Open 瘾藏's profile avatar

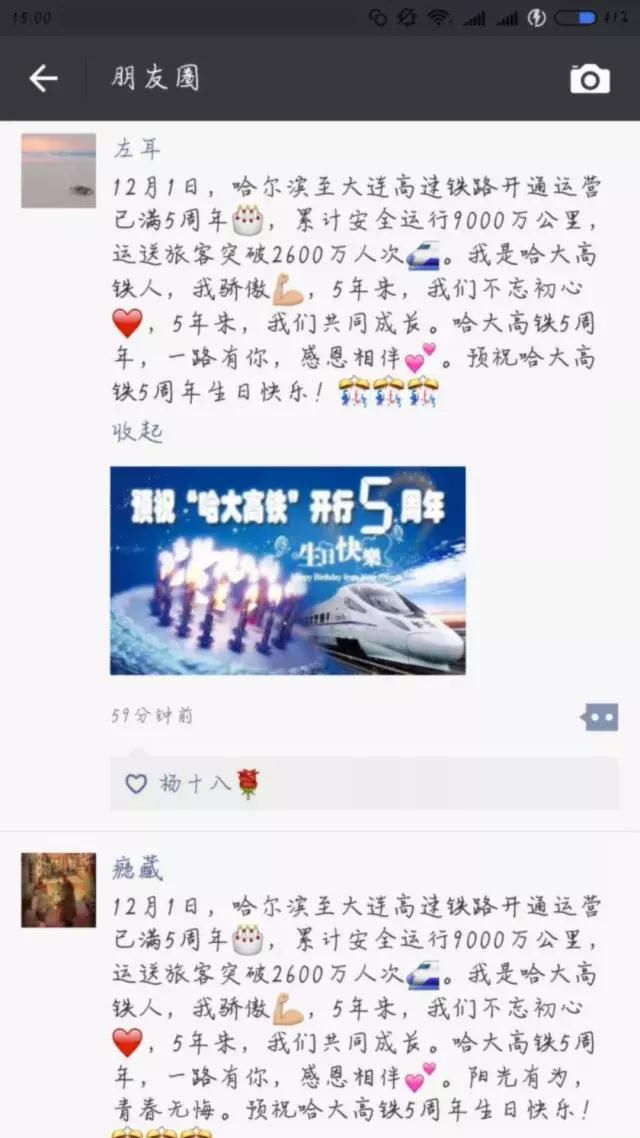(58, 890)
